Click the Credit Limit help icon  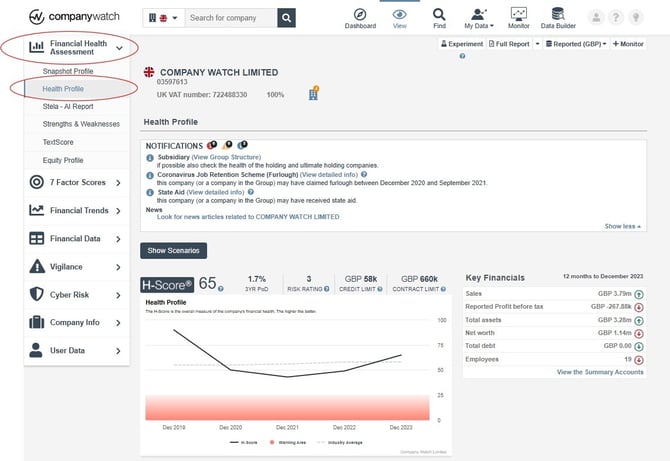(x=380, y=289)
